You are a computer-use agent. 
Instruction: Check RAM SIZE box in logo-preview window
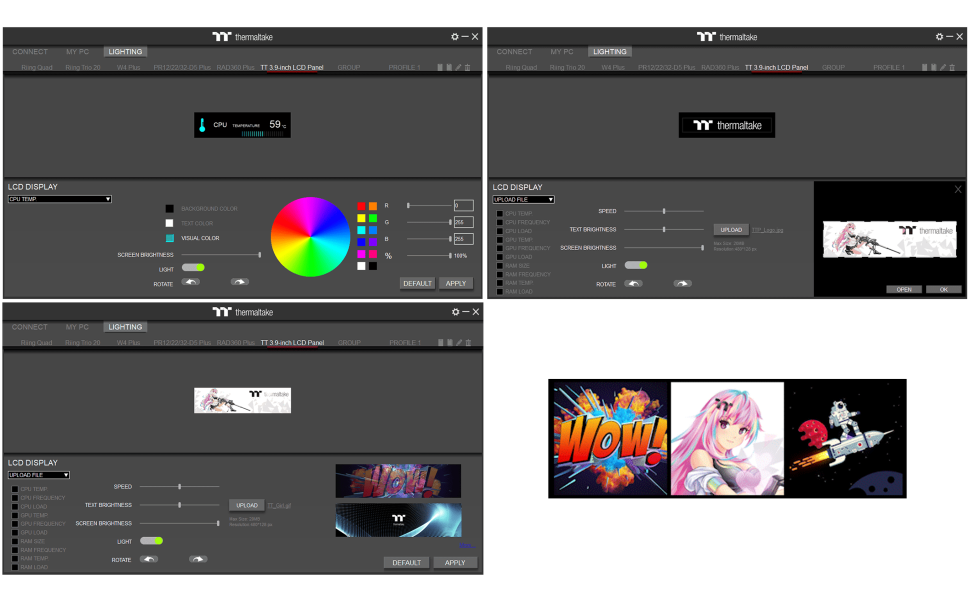click(499, 265)
